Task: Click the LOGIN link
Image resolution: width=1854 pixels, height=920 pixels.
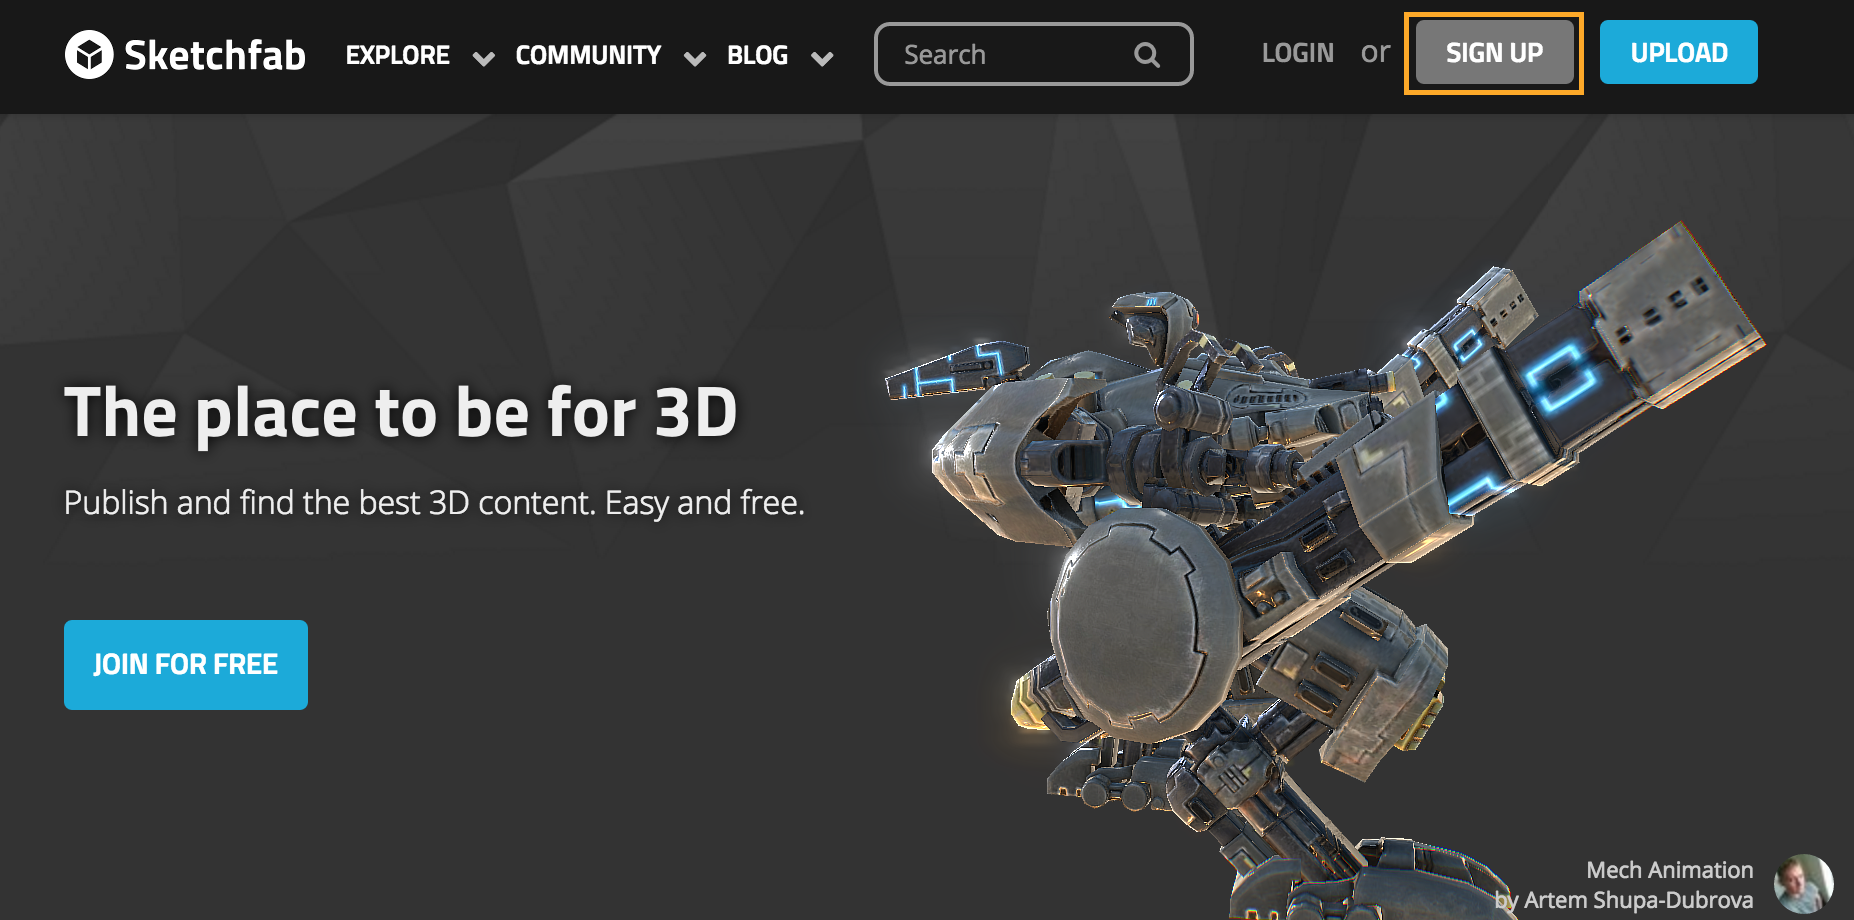Action: tap(1297, 53)
